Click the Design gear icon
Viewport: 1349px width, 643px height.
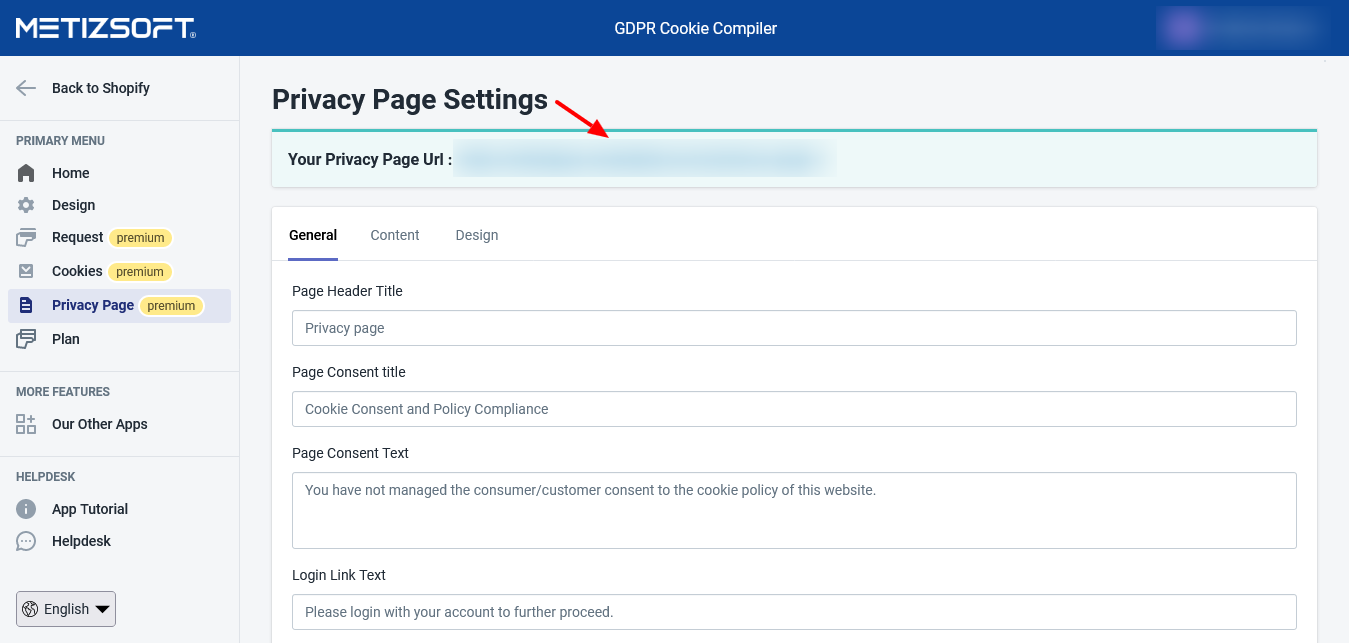pyautogui.click(x=26, y=205)
